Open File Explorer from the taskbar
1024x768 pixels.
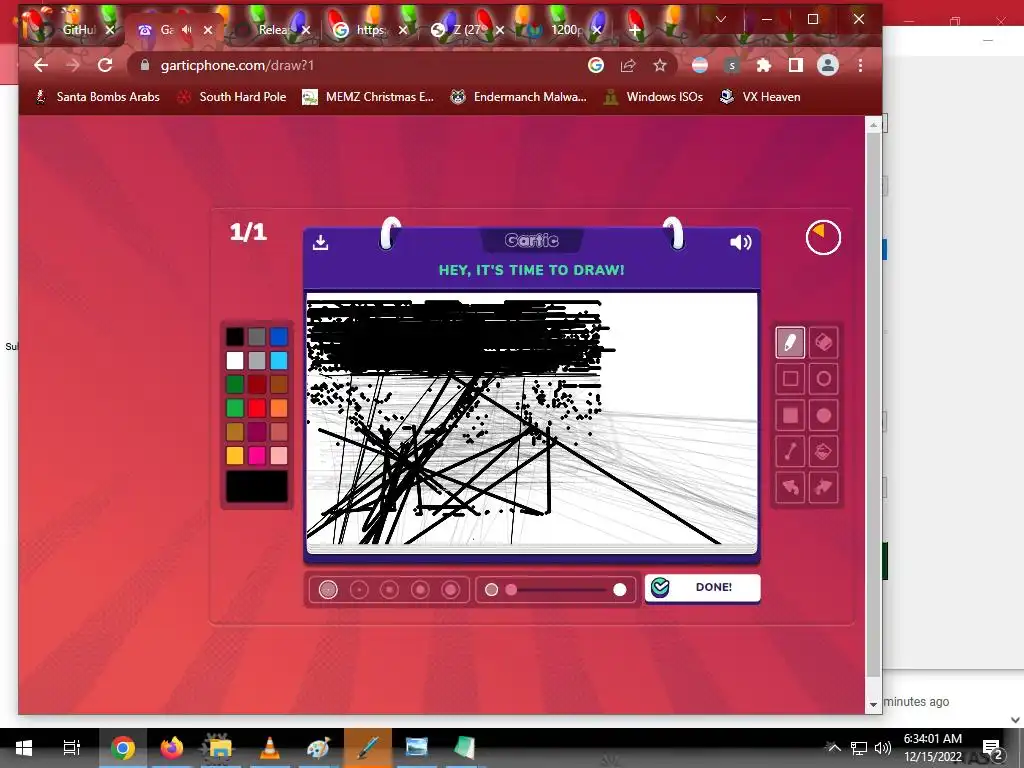(221, 748)
